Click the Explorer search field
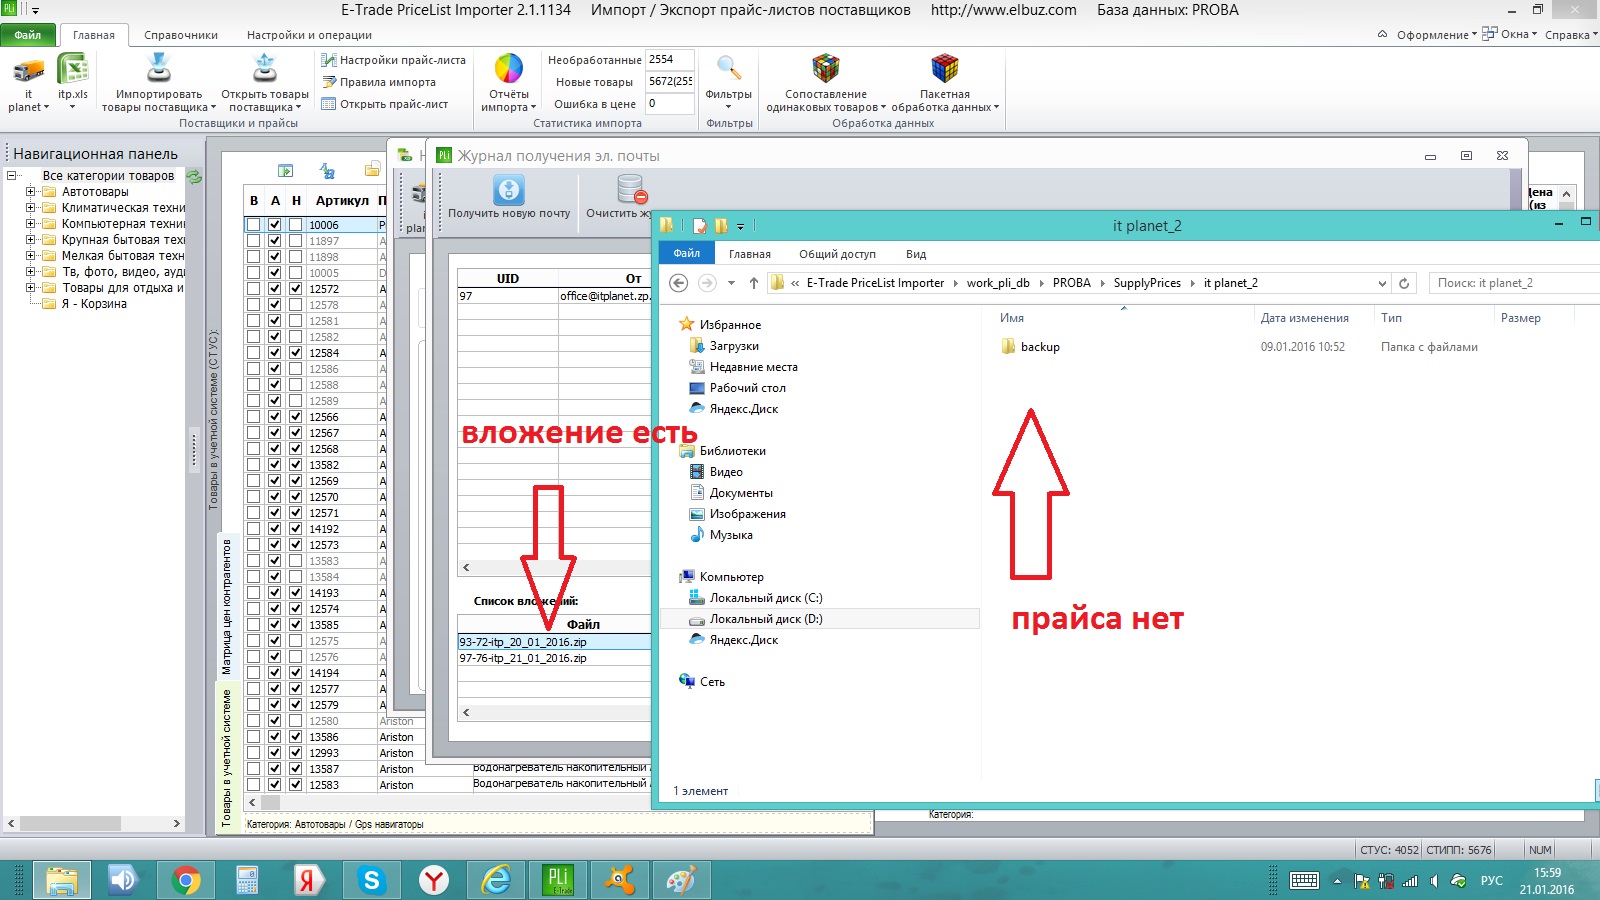 [x=1514, y=283]
